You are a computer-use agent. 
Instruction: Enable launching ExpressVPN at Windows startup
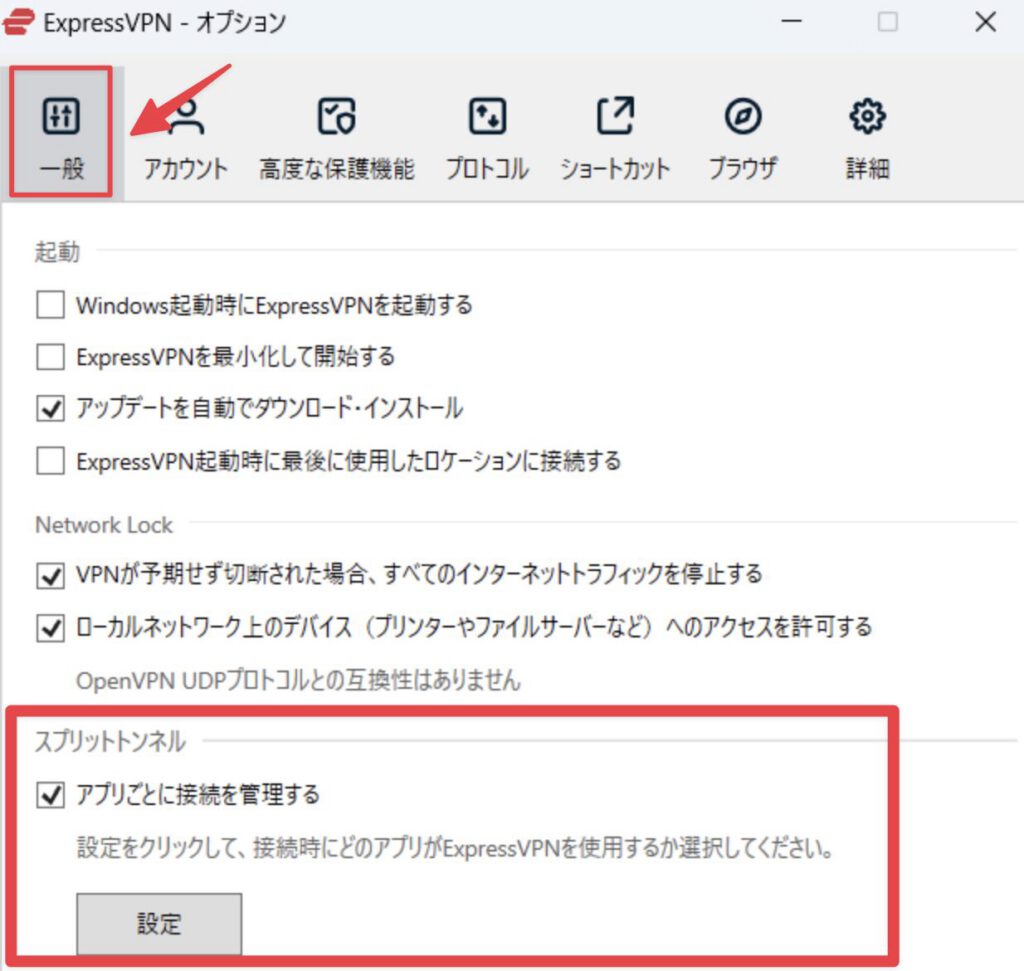(49, 305)
